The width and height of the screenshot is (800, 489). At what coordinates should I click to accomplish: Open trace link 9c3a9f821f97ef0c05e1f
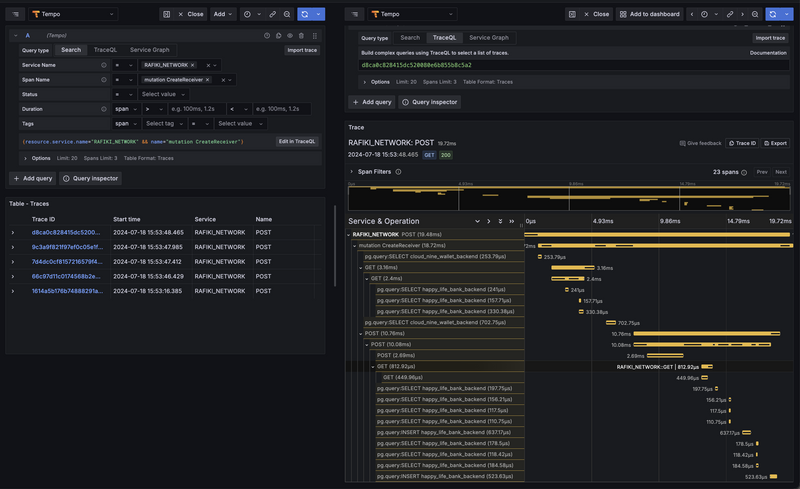pyautogui.click(x=67, y=247)
